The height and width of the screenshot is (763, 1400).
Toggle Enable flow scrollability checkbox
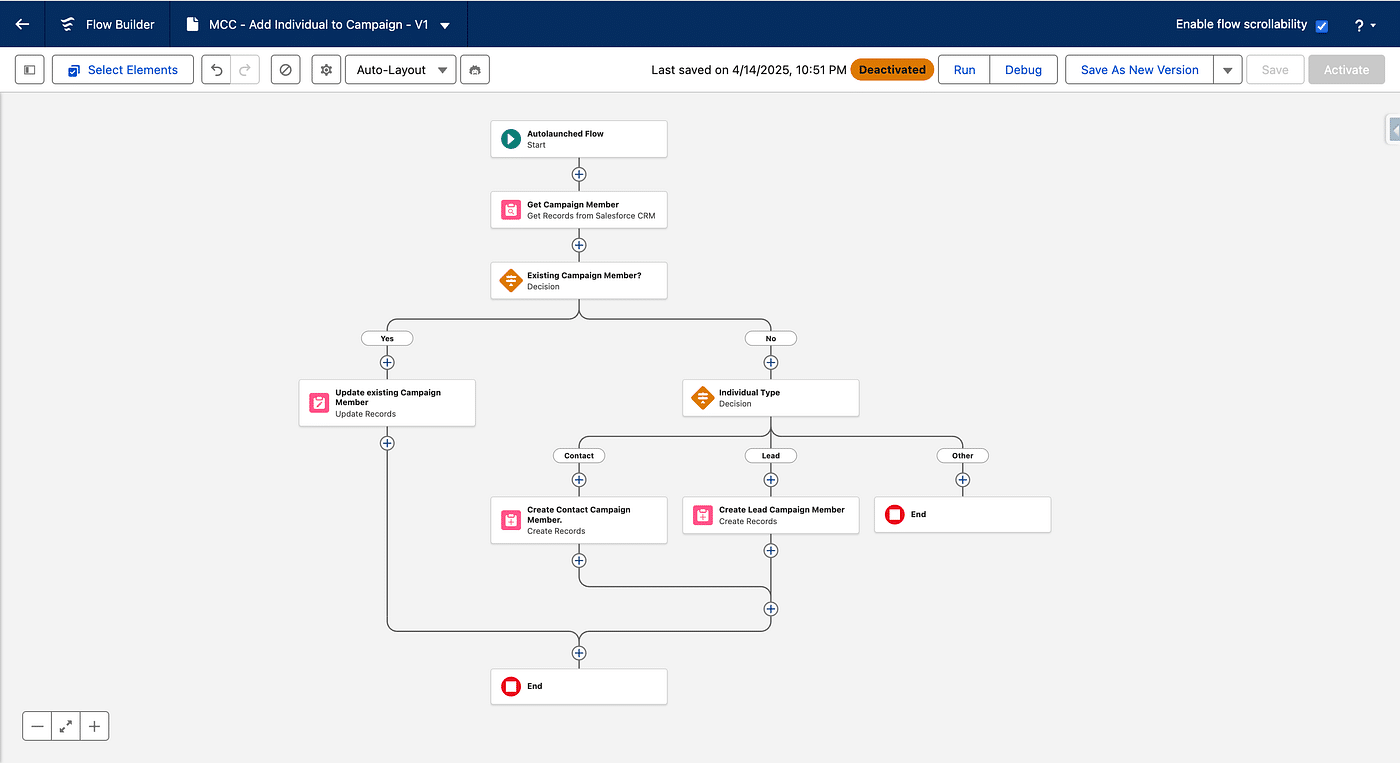click(x=1322, y=26)
